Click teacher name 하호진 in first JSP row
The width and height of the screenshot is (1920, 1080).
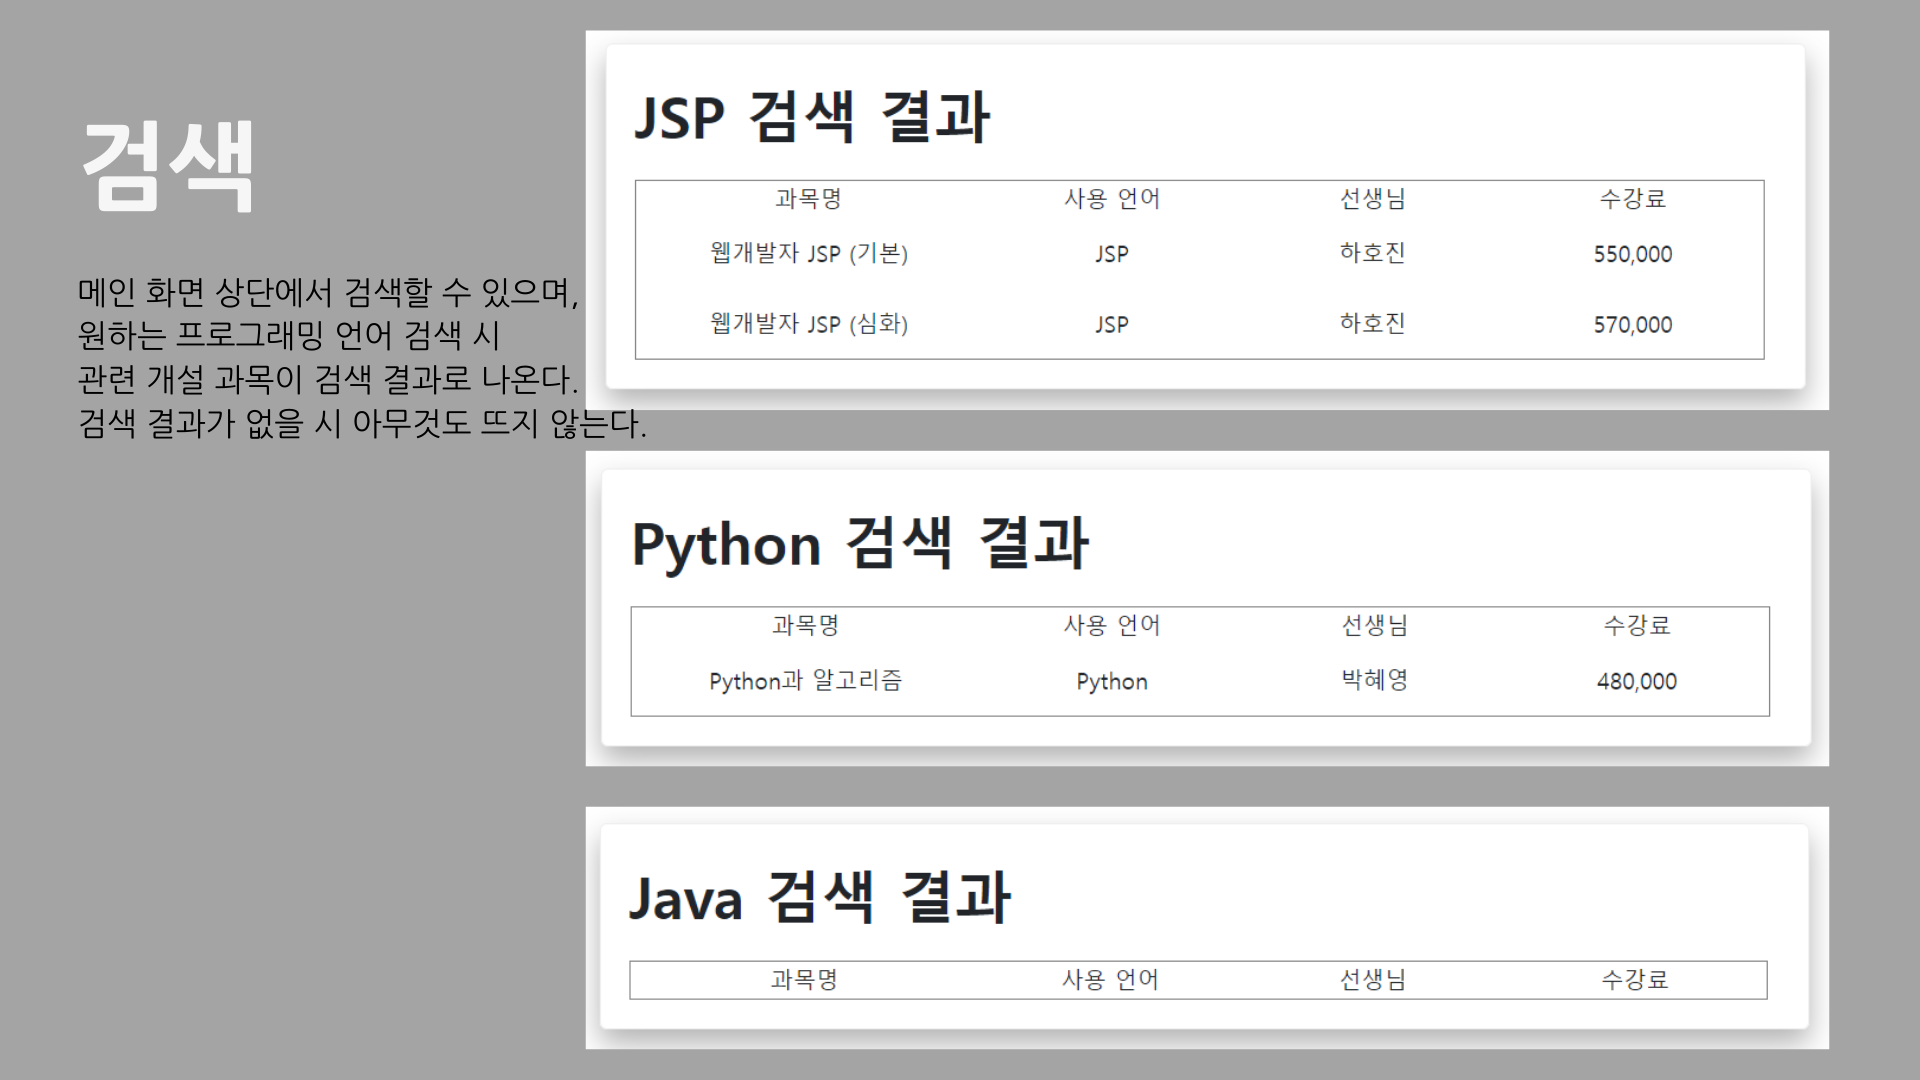pos(1371,253)
